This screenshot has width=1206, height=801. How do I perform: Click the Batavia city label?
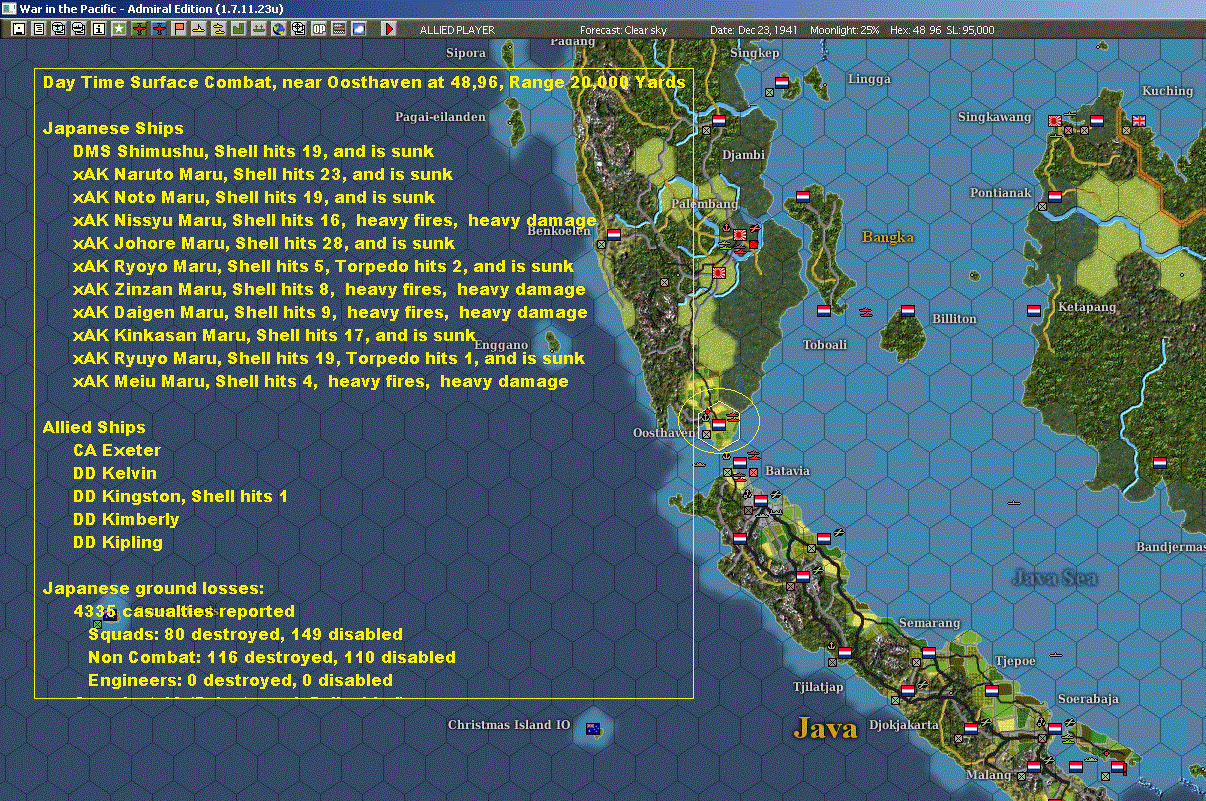[787, 470]
